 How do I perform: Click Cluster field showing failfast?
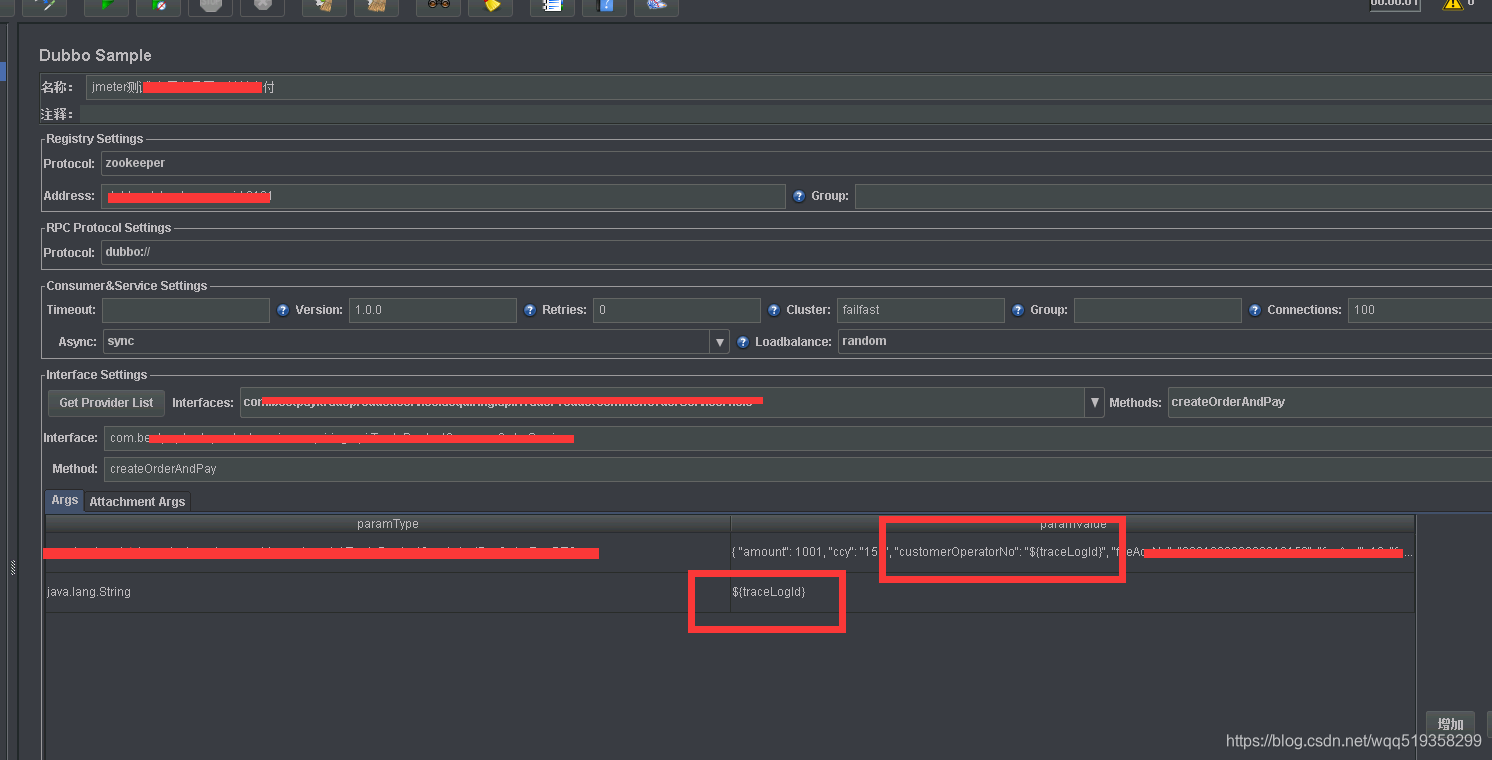921,310
